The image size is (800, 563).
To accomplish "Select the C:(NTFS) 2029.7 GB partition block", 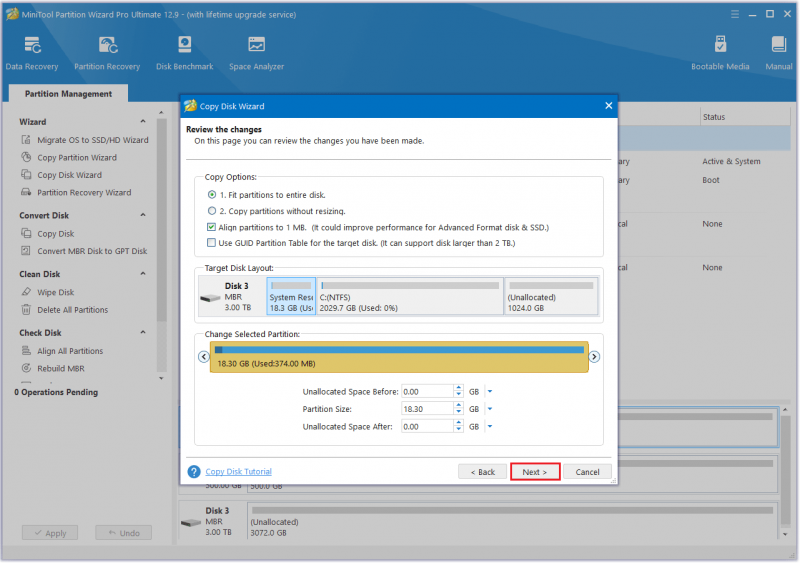I will (410, 296).
